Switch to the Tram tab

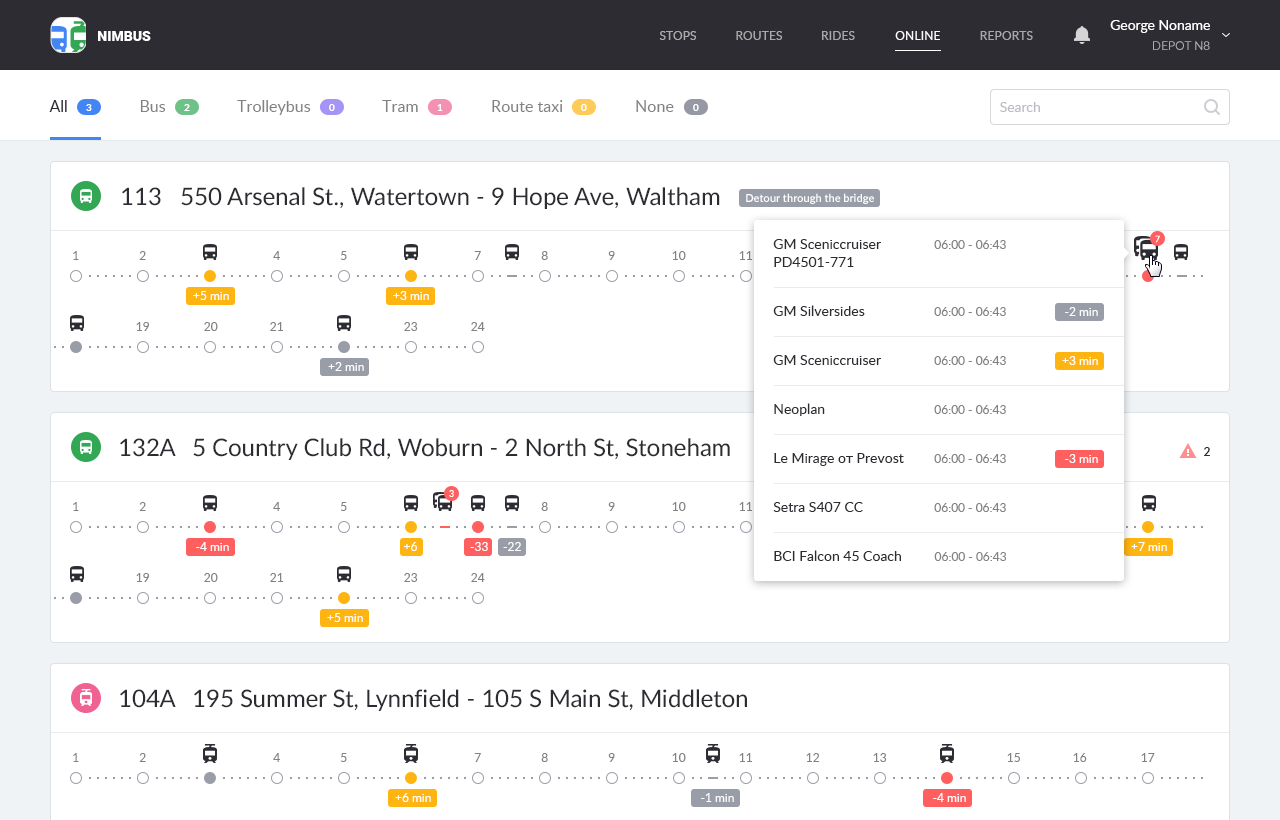pos(400,107)
